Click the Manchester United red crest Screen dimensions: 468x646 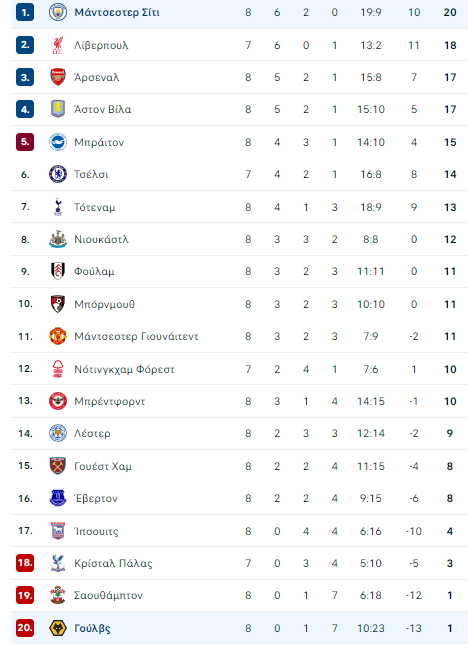tap(58, 336)
